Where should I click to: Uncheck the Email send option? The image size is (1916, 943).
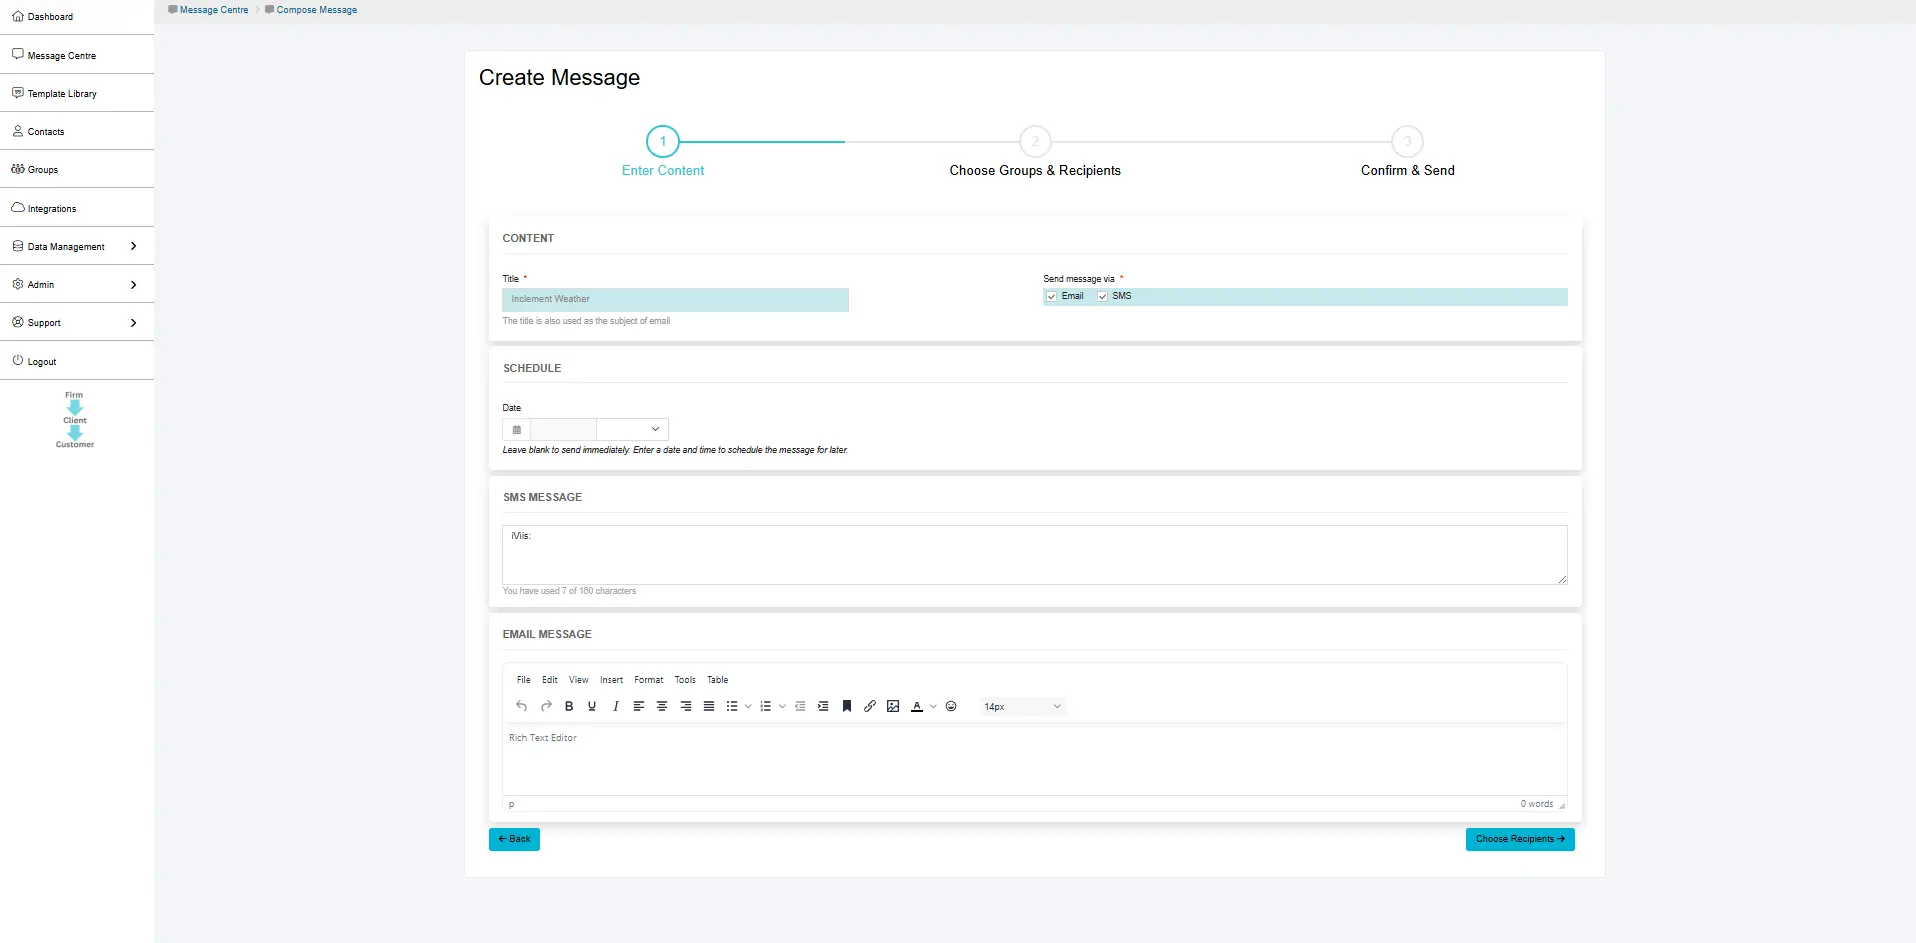(x=1052, y=296)
